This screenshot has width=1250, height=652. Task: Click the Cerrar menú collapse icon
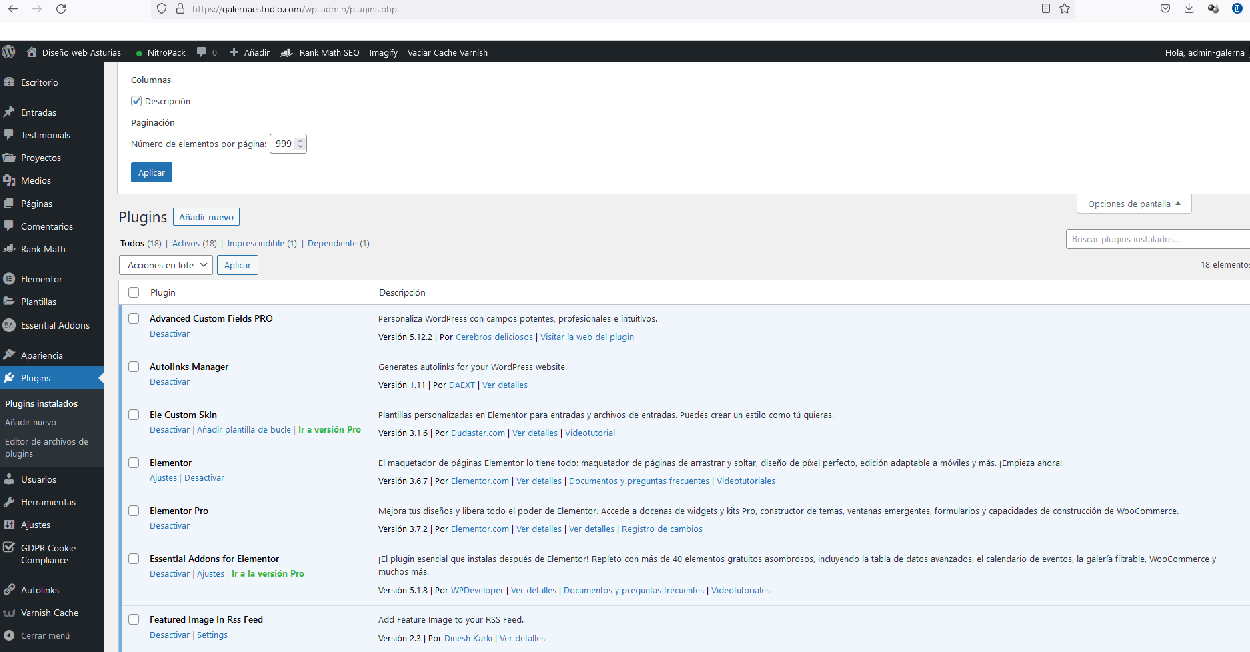pyautogui.click(x=9, y=636)
